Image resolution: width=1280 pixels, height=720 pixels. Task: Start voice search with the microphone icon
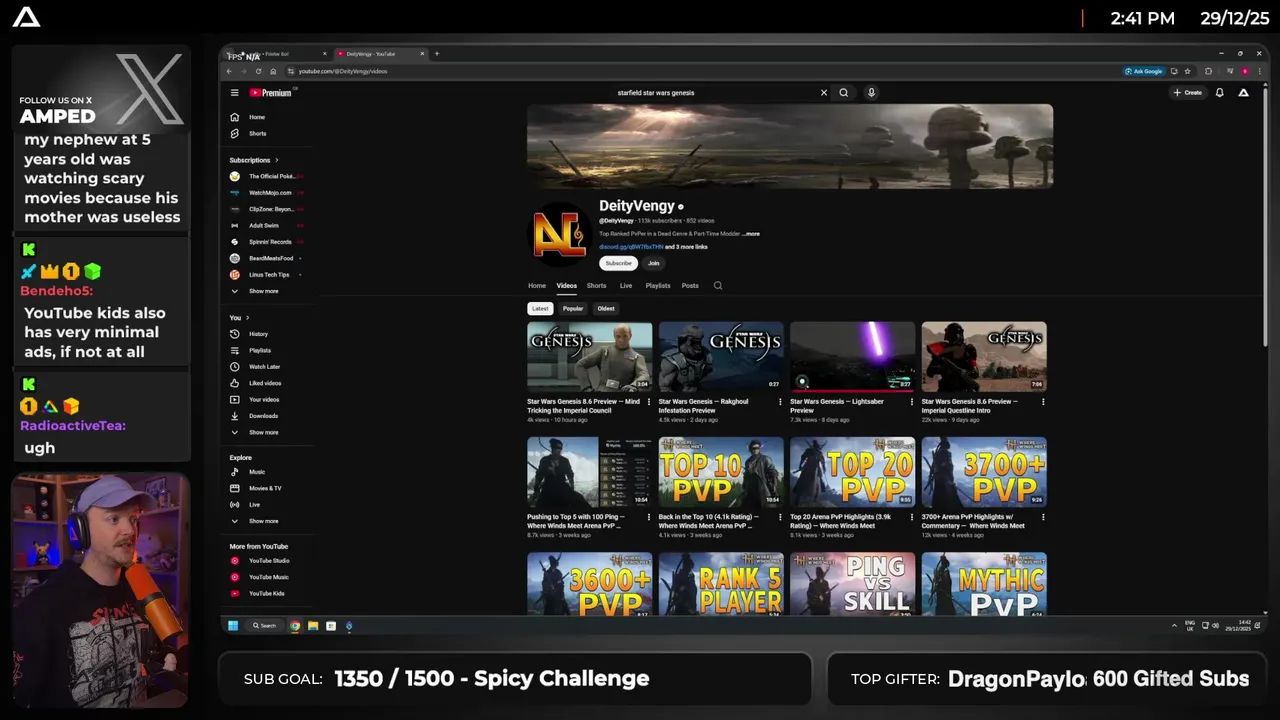point(871,93)
